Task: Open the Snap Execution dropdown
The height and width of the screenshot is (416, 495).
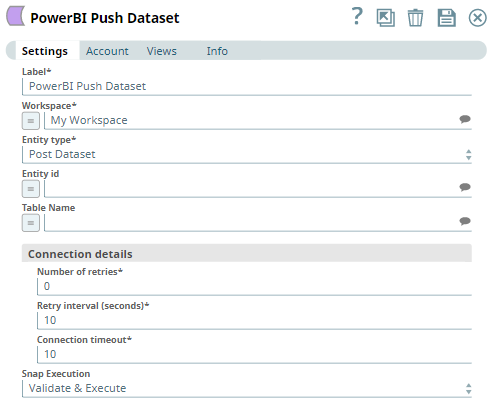Action: point(247,389)
